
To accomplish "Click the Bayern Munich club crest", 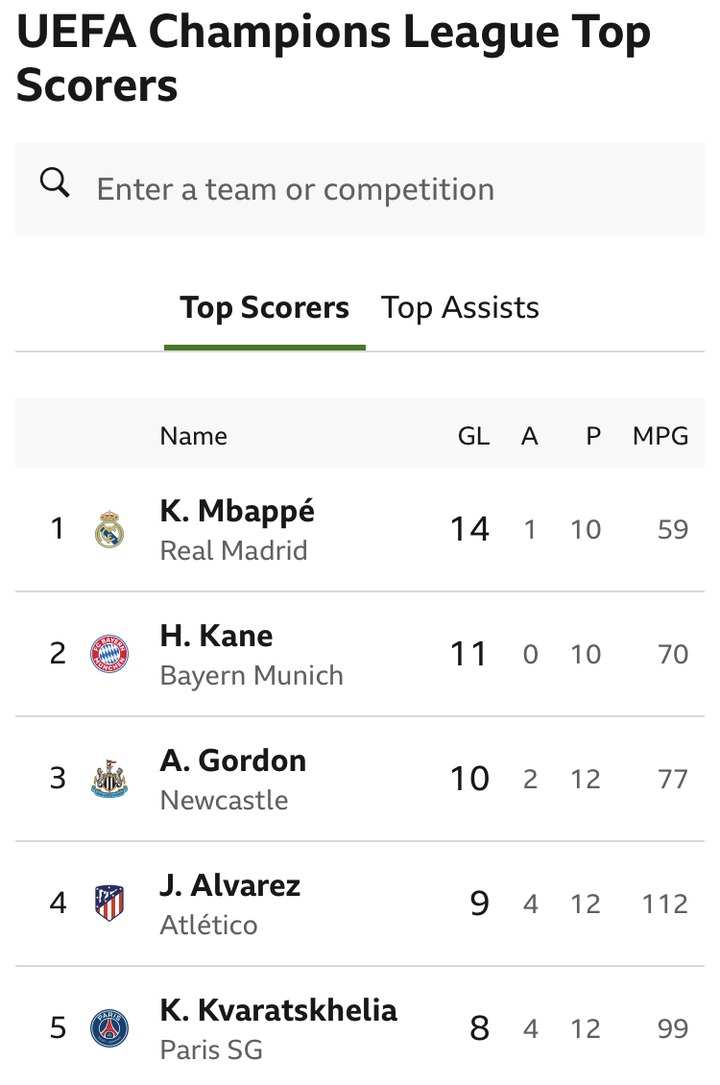I will tap(109, 654).
